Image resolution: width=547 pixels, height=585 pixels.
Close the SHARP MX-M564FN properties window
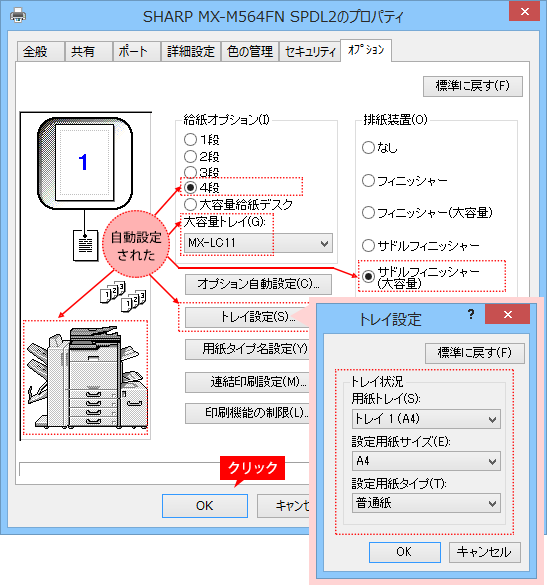525,12
